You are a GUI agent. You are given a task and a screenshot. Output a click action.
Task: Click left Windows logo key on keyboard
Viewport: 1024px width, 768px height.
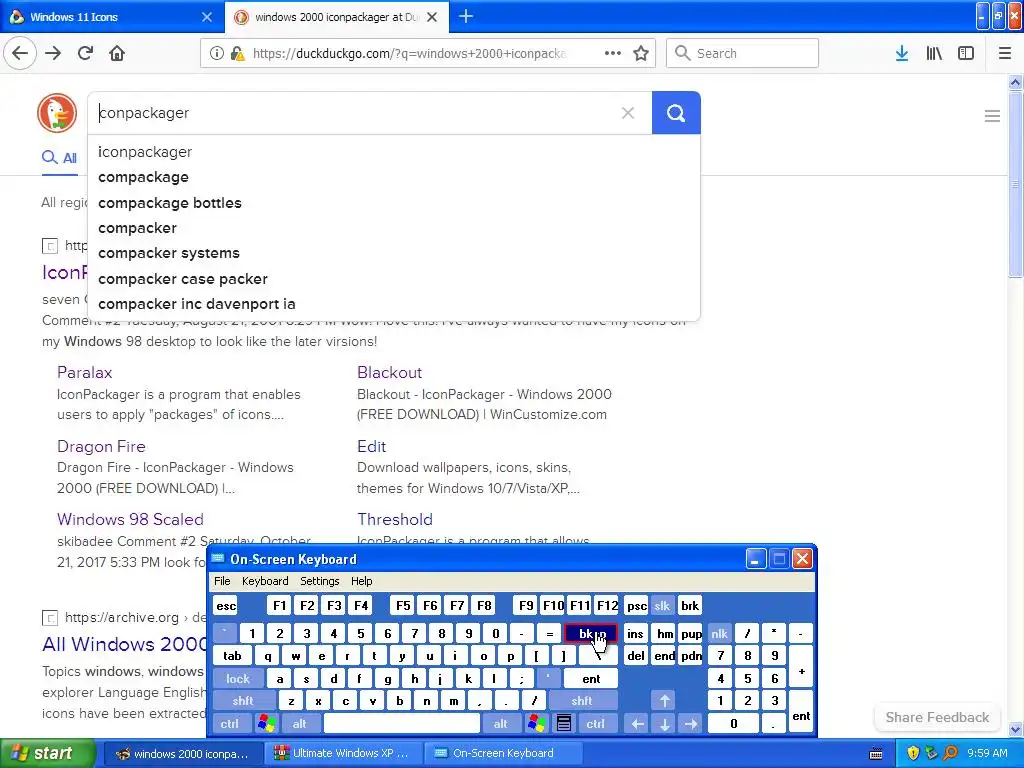pyautogui.click(x=266, y=724)
